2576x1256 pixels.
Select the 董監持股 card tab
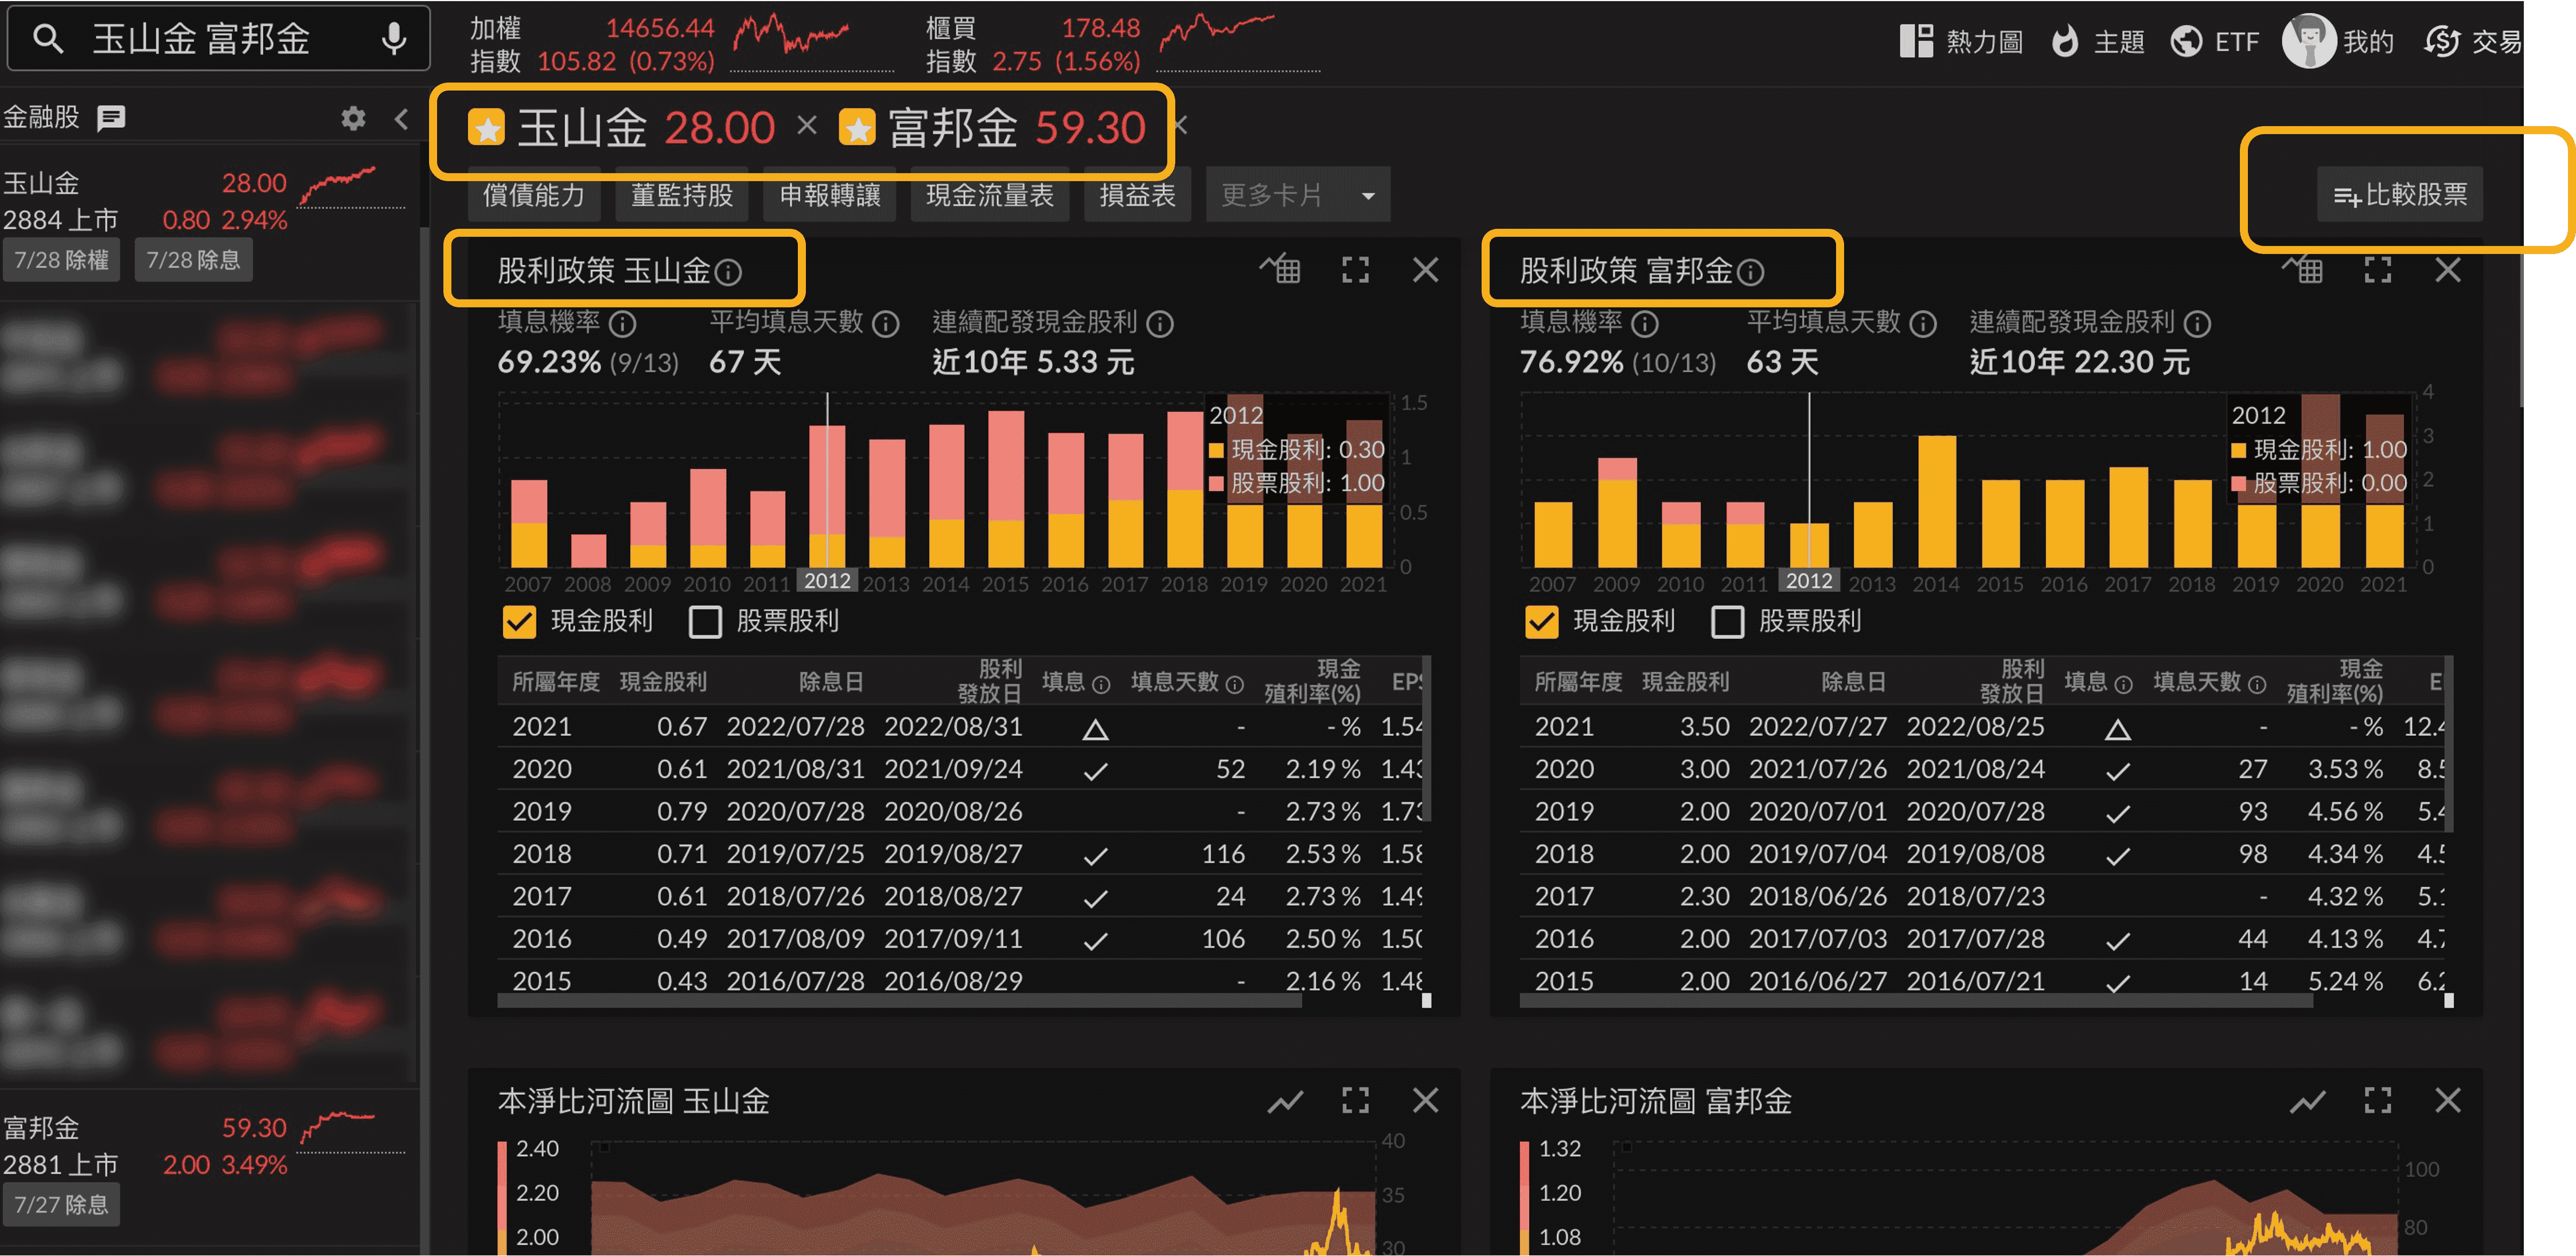click(682, 195)
